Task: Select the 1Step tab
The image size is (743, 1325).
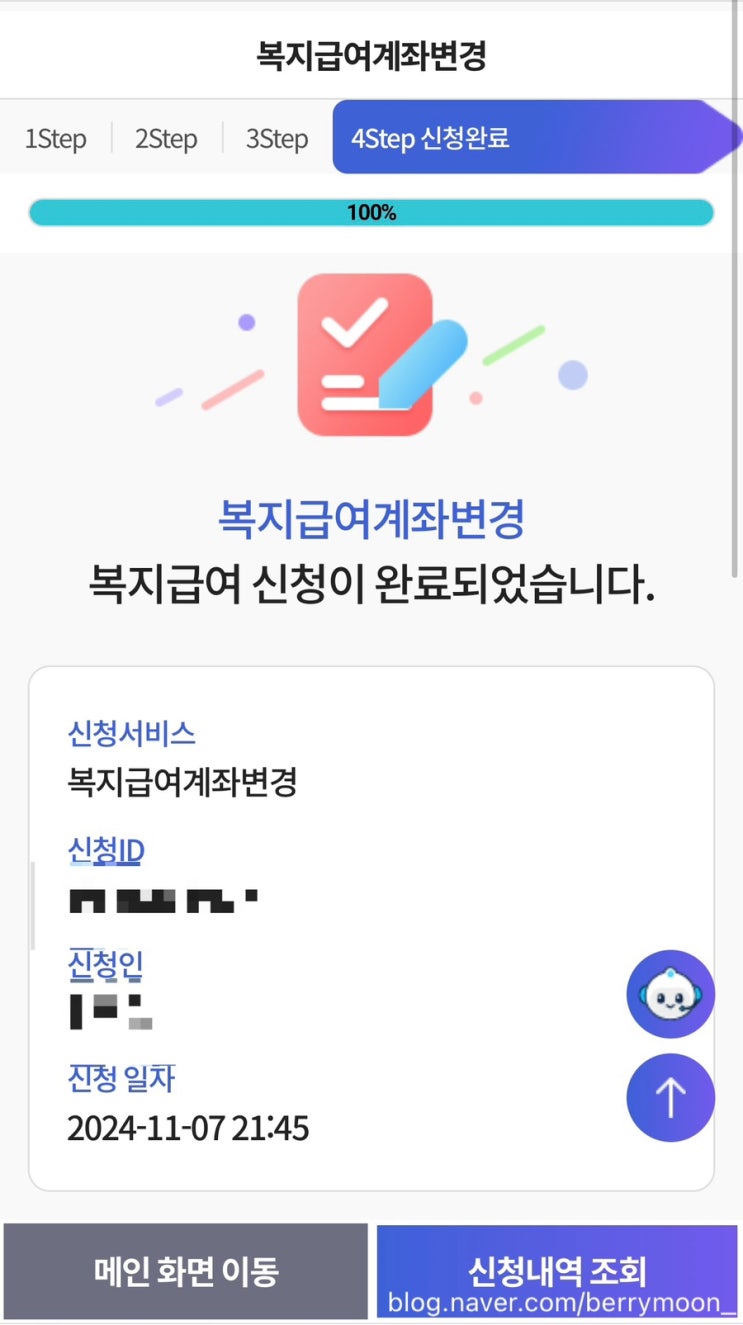Action: [56, 138]
